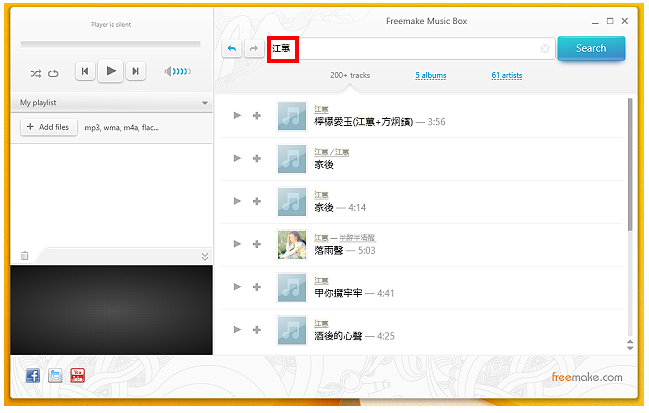
Task: Open artwork thumbnail of 3:56 track
Action: (x=292, y=116)
